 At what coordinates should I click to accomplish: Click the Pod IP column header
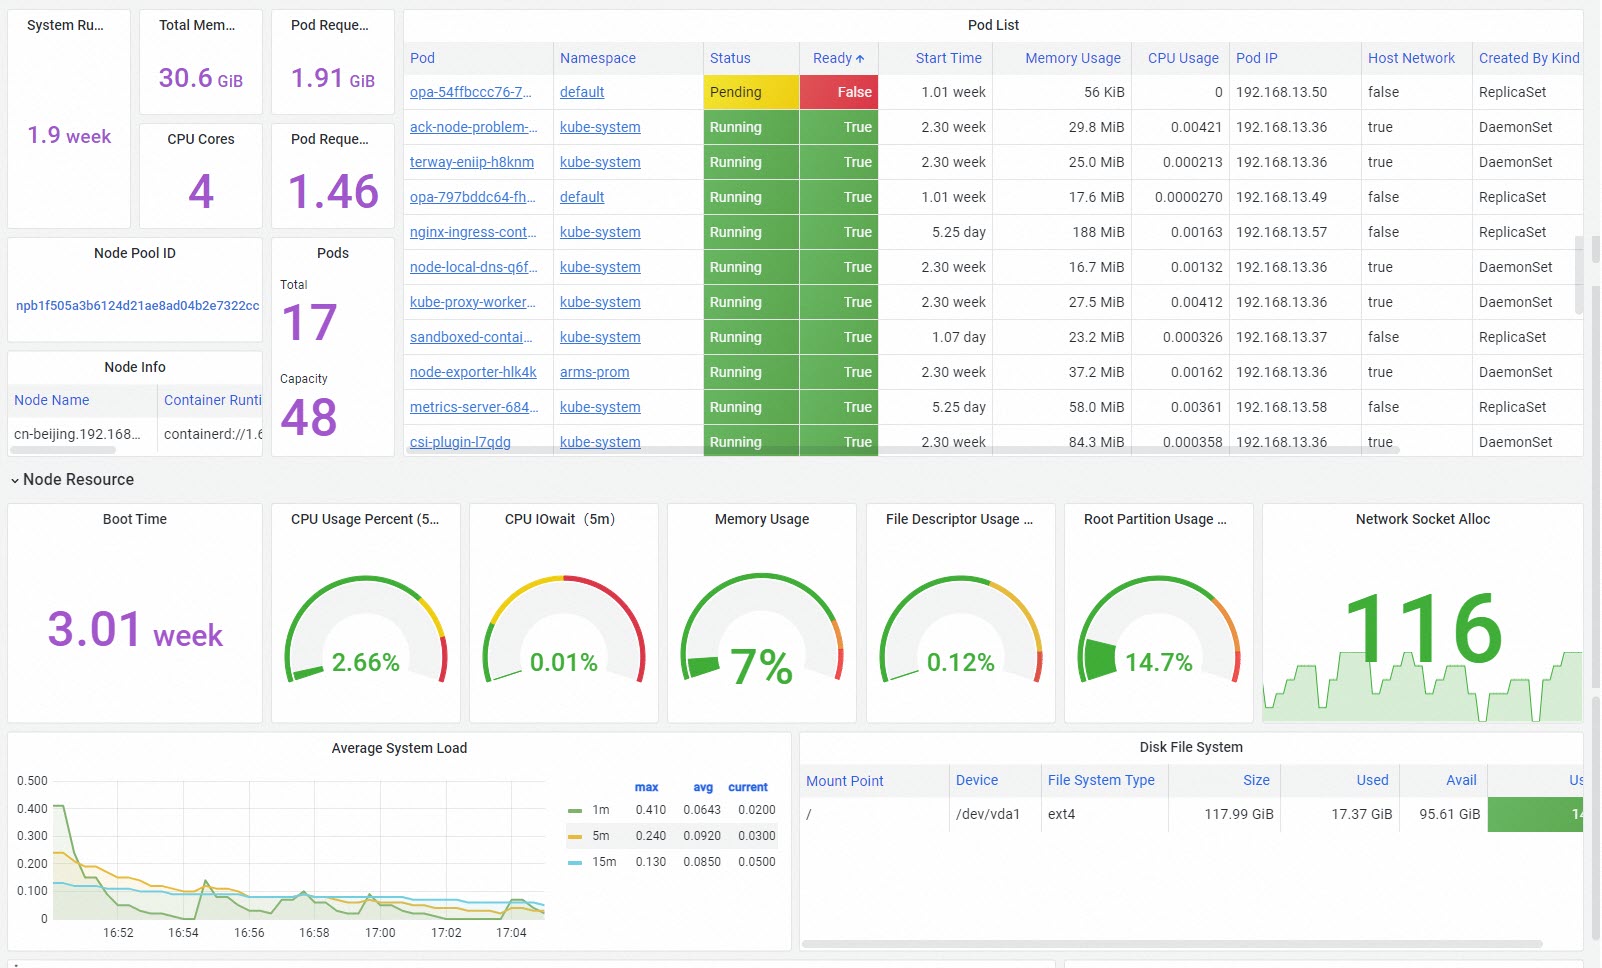coord(1257,58)
